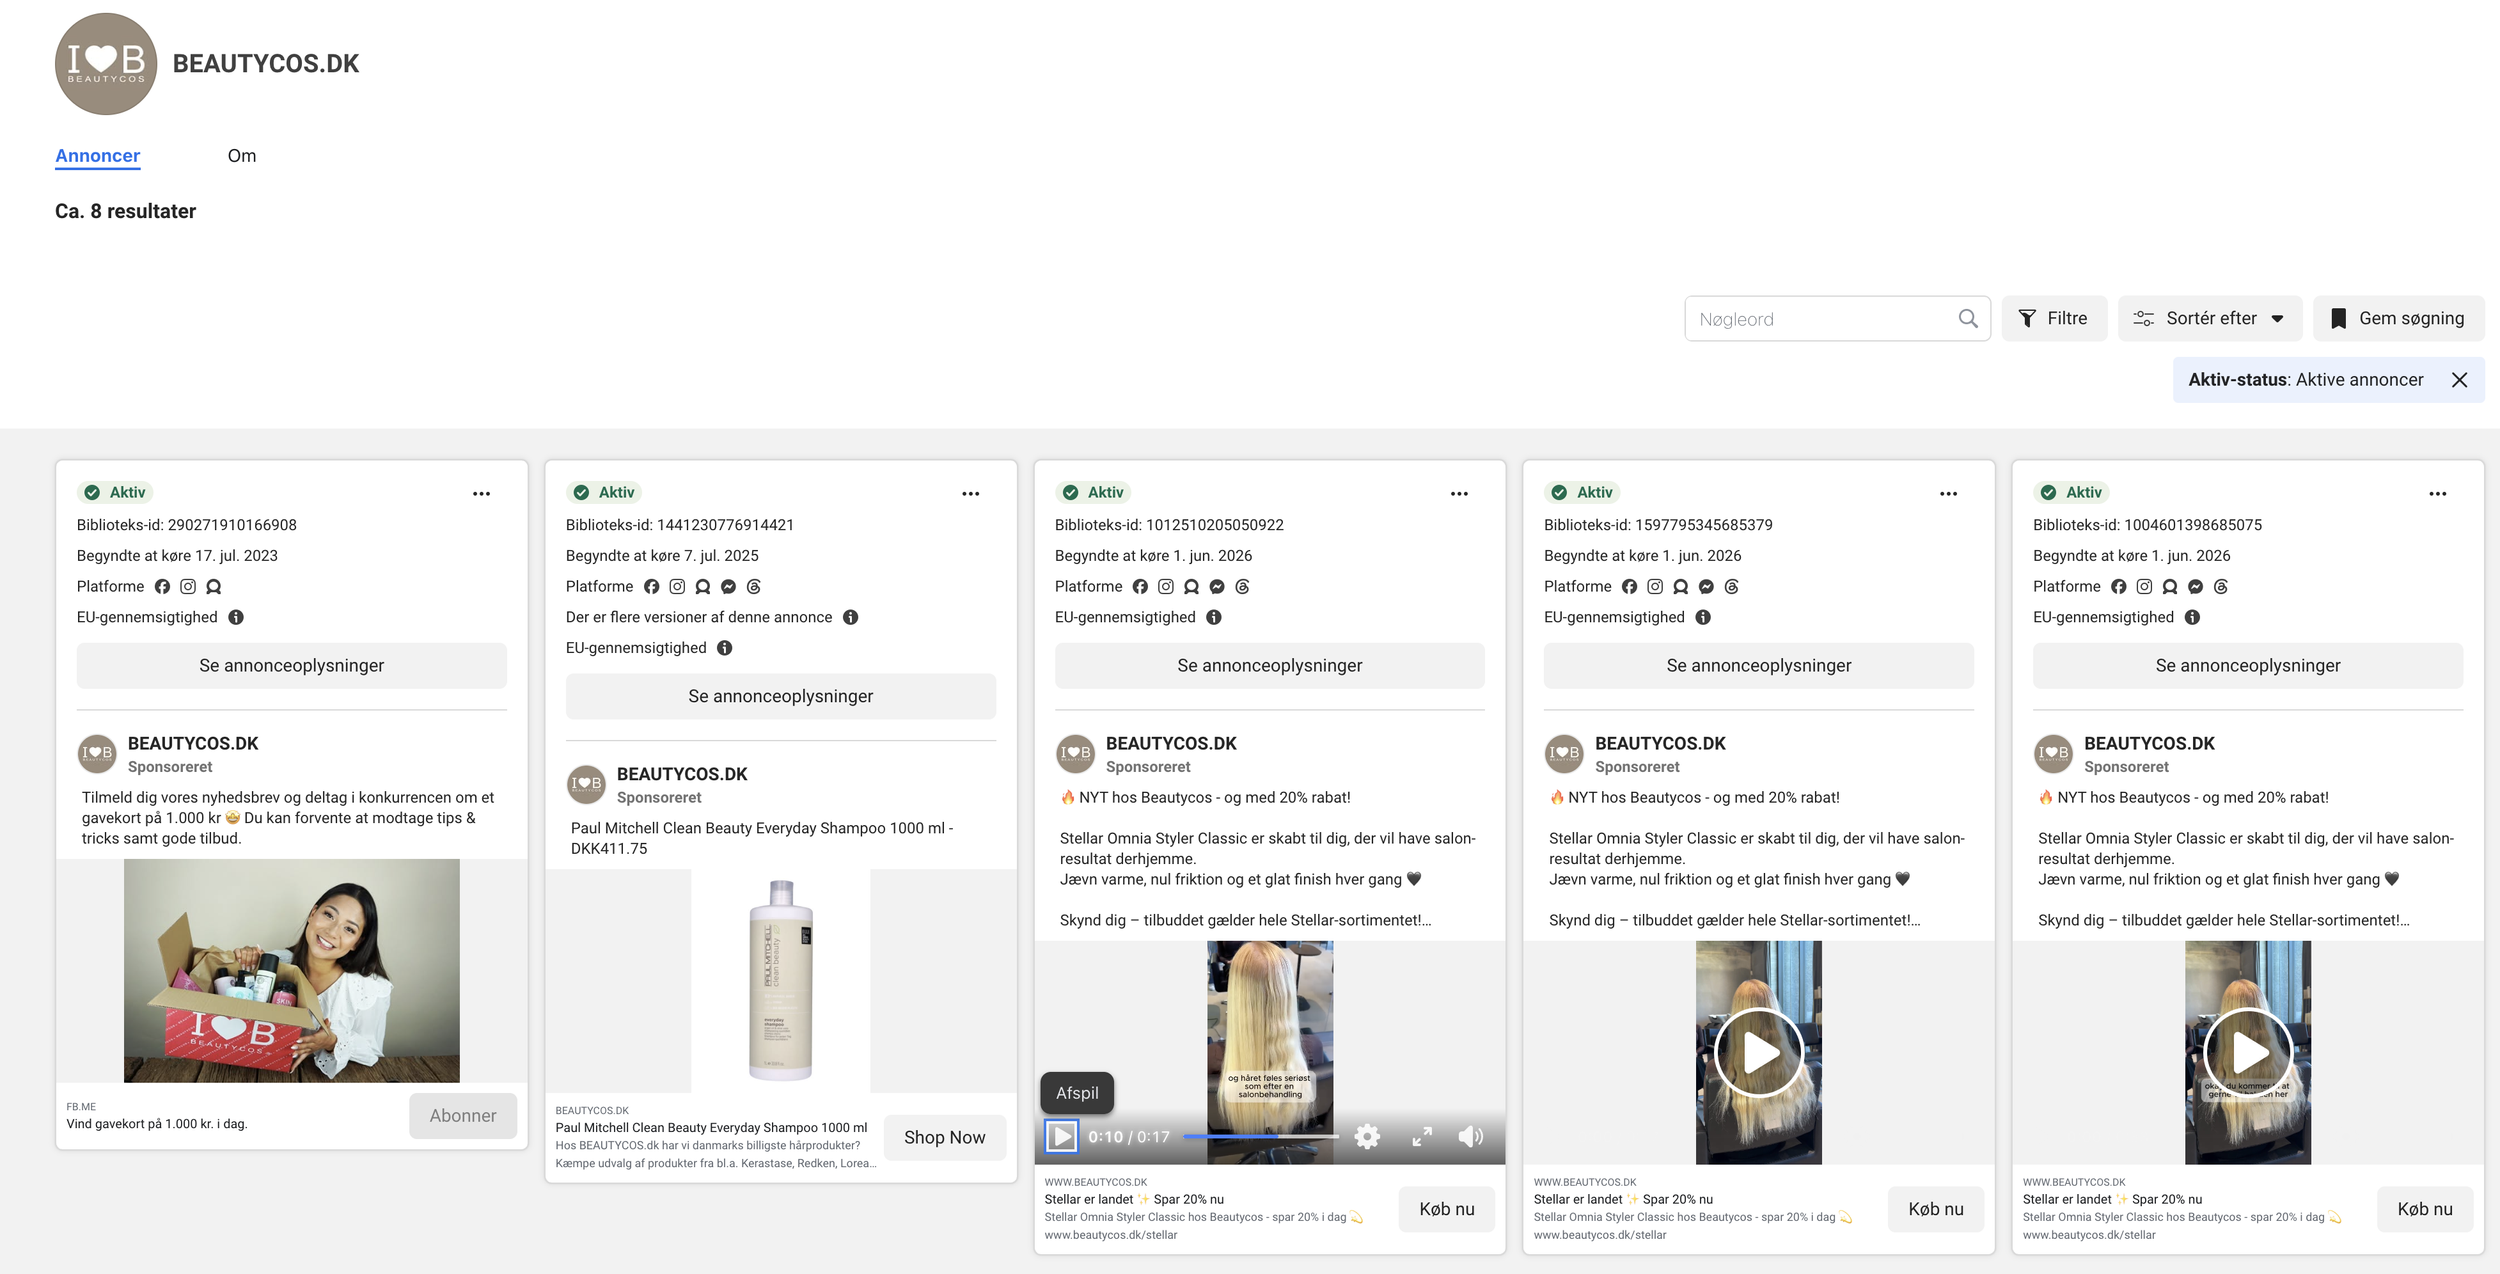
Task: Click Threads platform icon on ad 1004601398685075
Action: (x=2221, y=587)
